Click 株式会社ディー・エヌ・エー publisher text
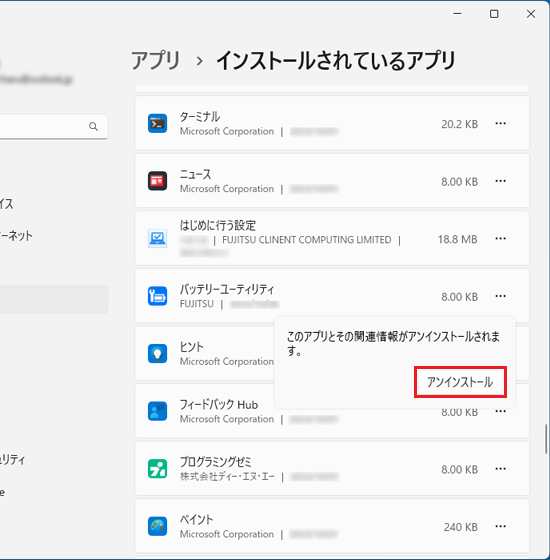This screenshot has height=560, width=550. click(227, 476)
